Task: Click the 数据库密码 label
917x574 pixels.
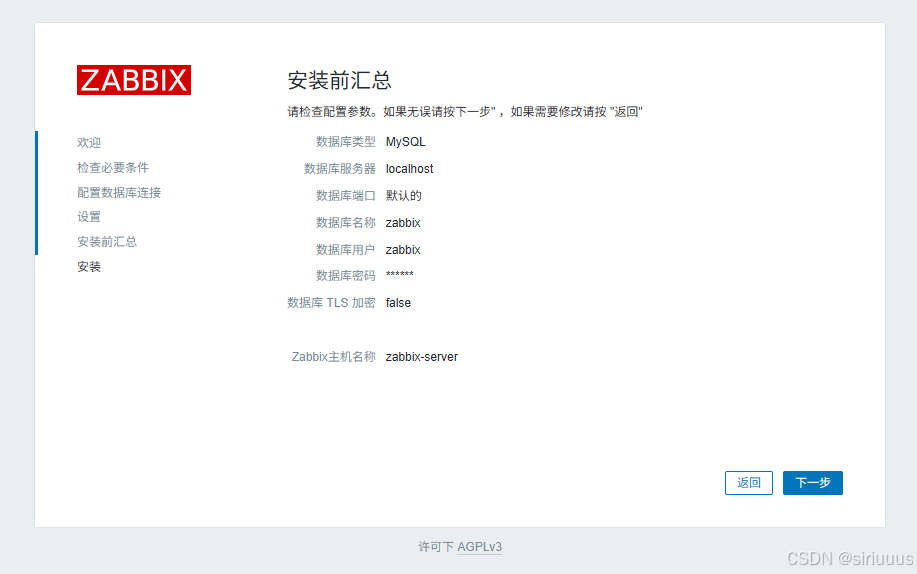Action: click(346, 276)
